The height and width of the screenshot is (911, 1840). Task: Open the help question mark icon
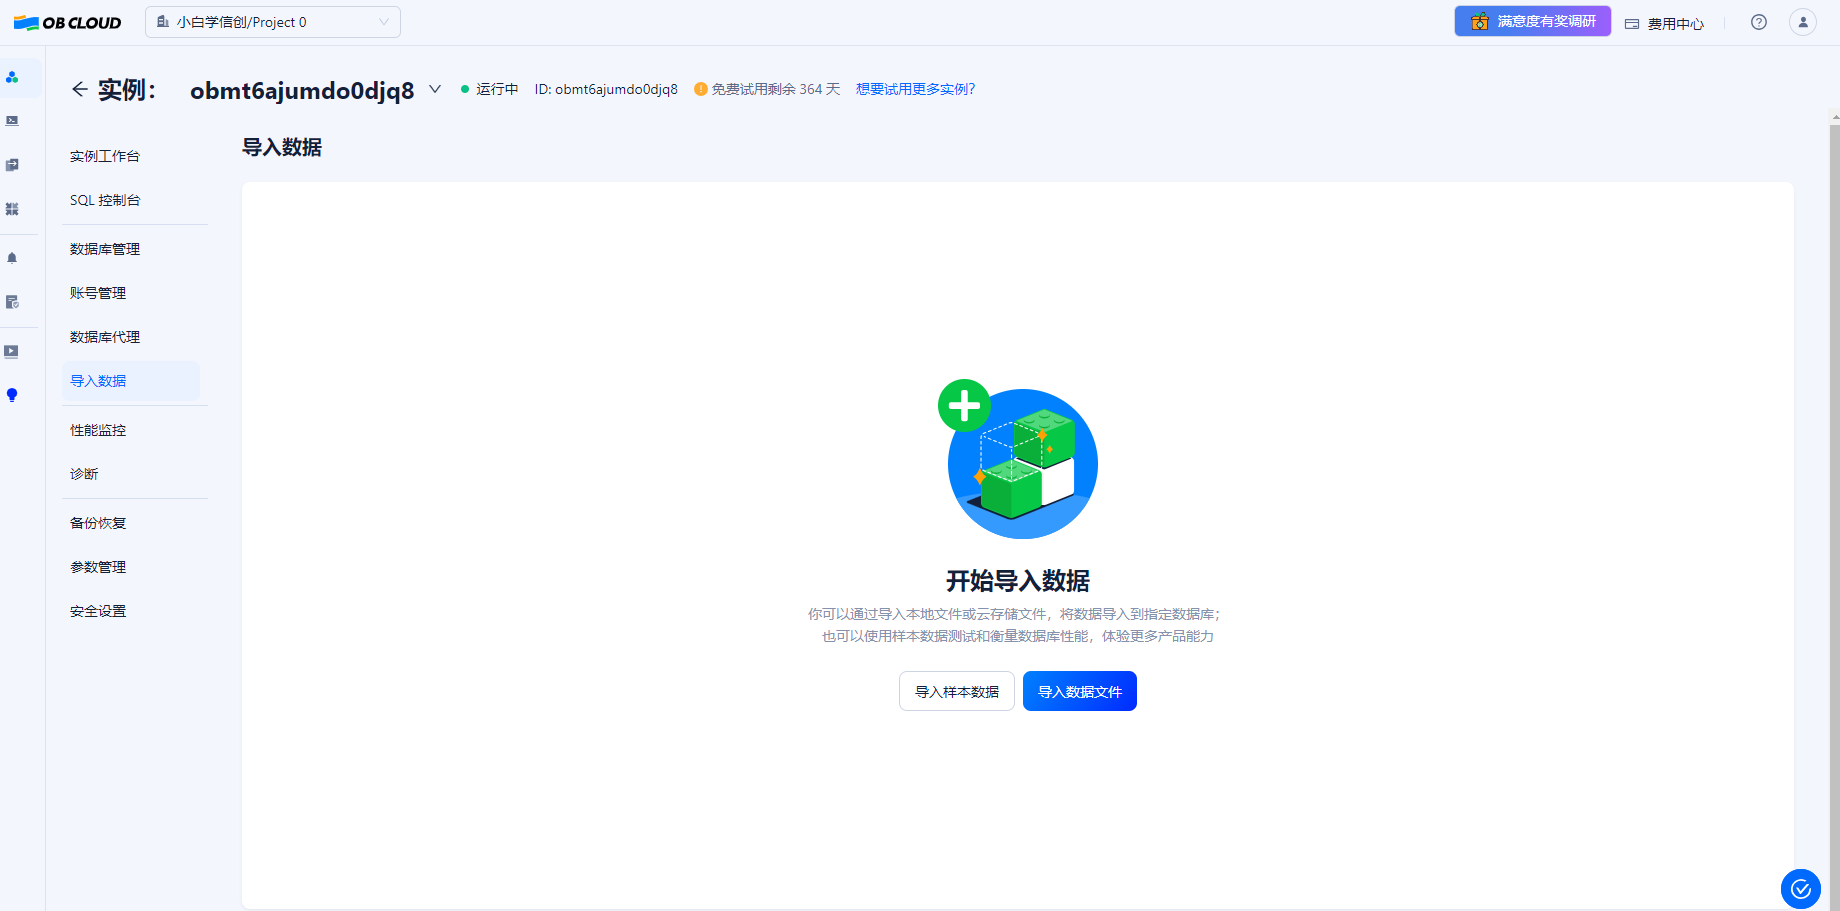[x=1759, y=22]
